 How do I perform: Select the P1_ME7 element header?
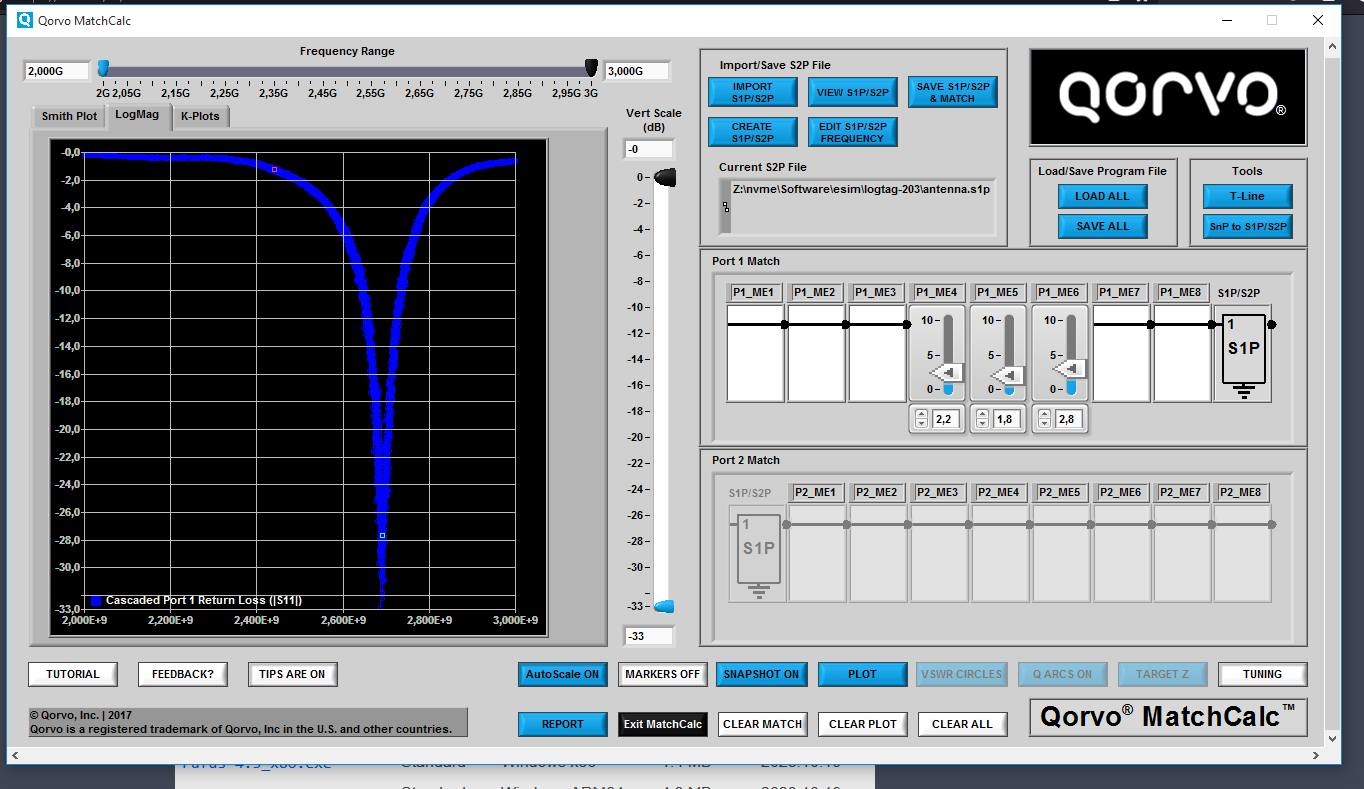(1120, 293)
